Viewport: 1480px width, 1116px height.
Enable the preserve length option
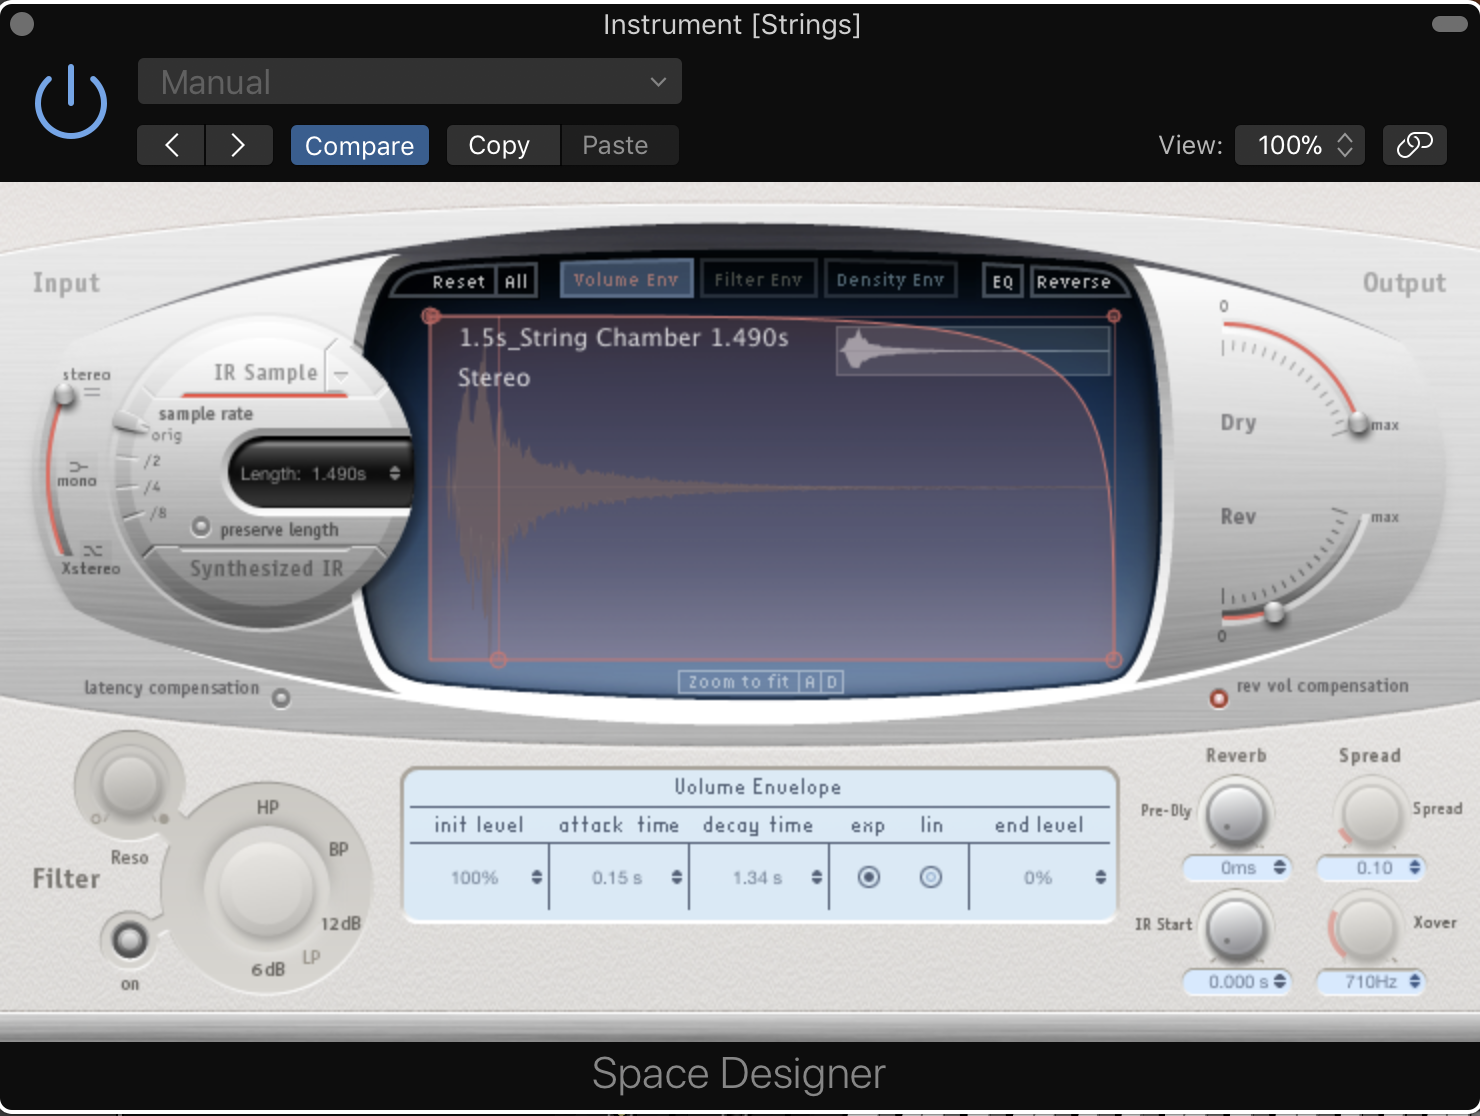pos(201,527)
